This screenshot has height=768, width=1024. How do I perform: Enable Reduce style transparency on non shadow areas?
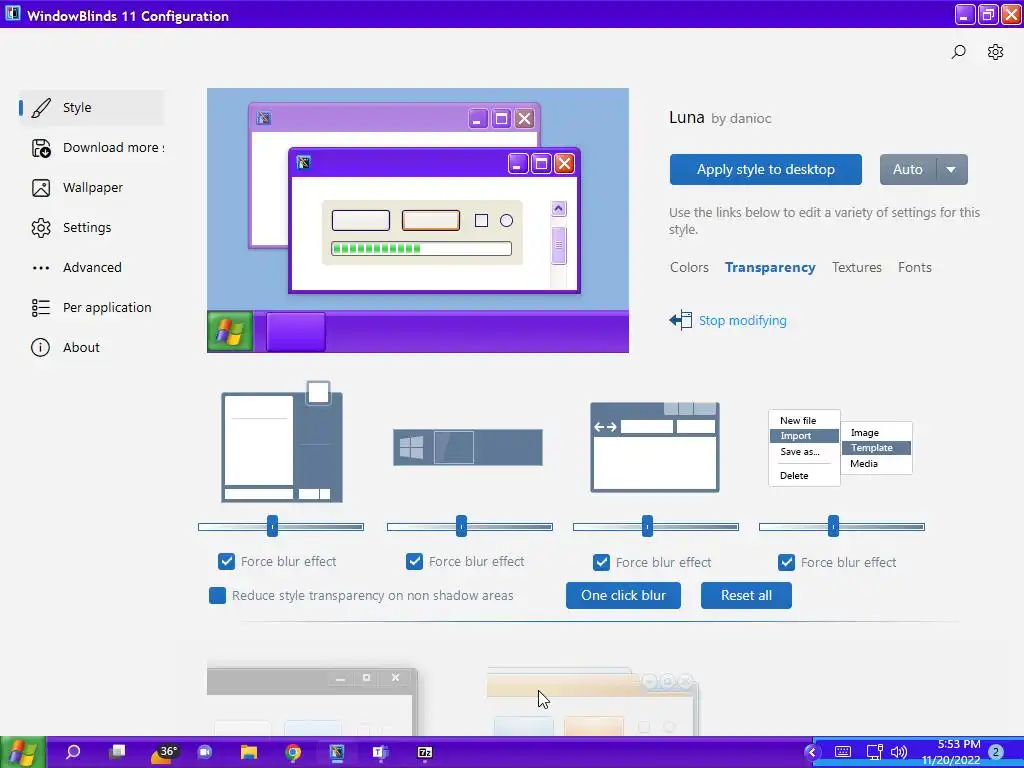coord(217,596)
